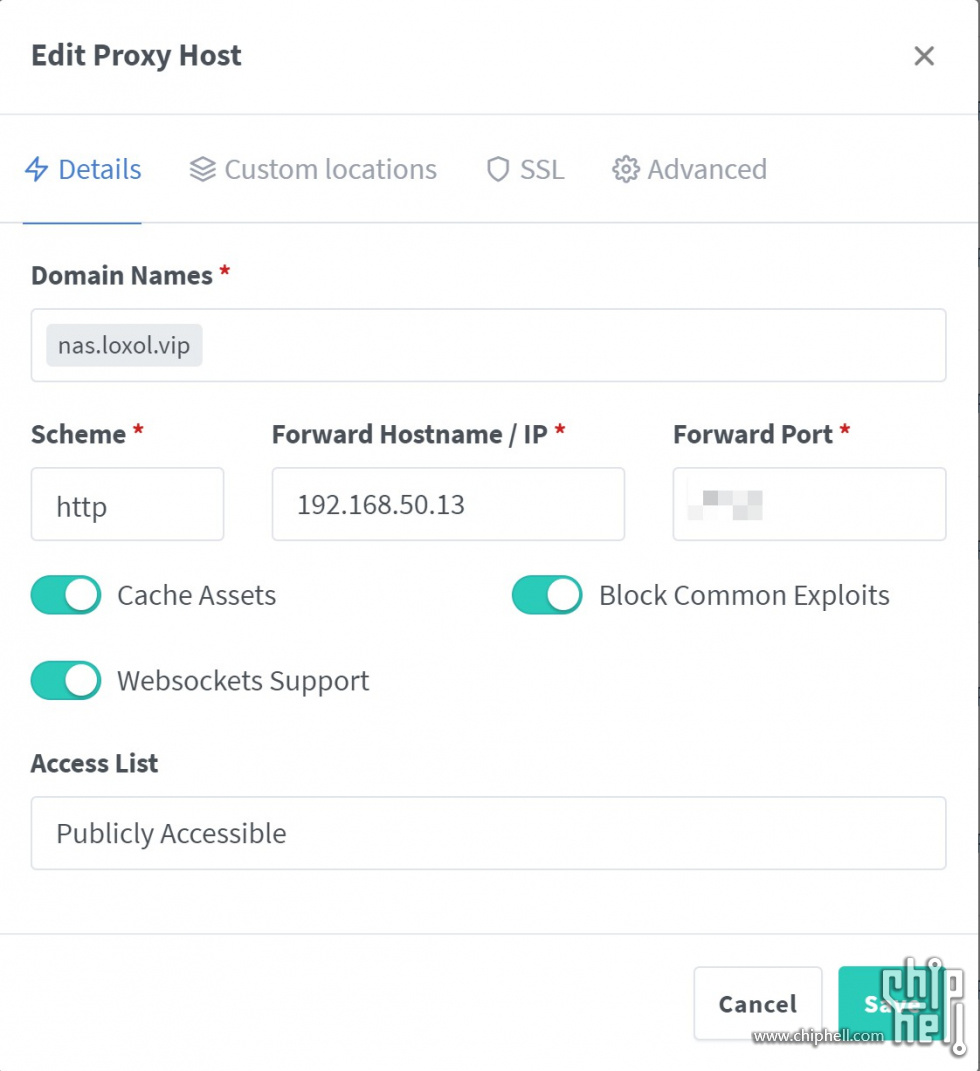
Task: Click the gear Advanced icon
Action: (626, 169)
